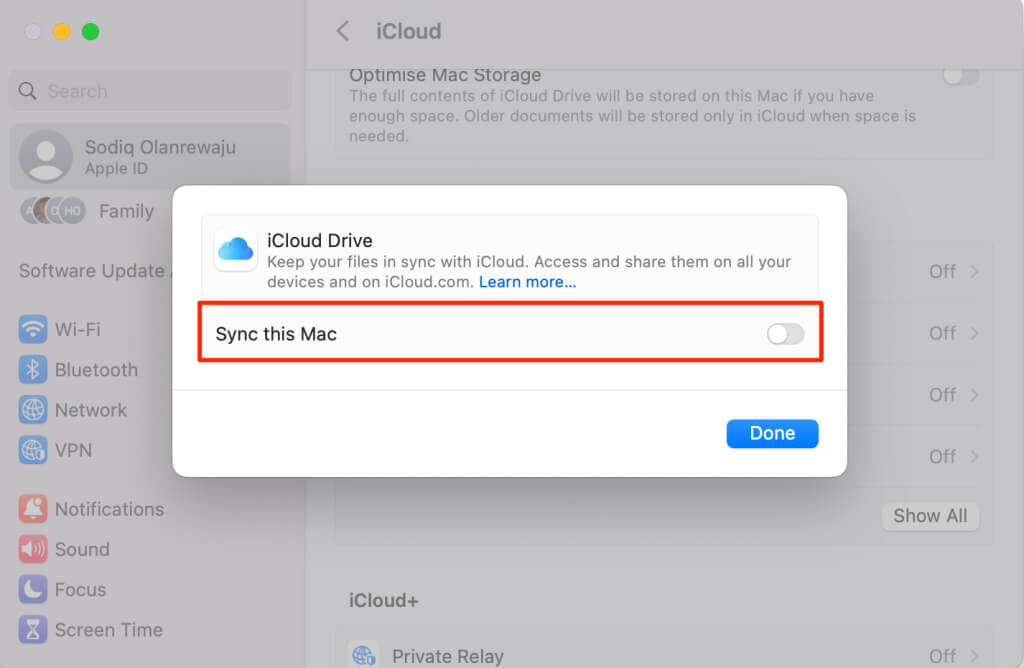The height and width of the screenshot is (668, 1024).
Task: Click the Notifications bell icon
Action: point(33,509)
